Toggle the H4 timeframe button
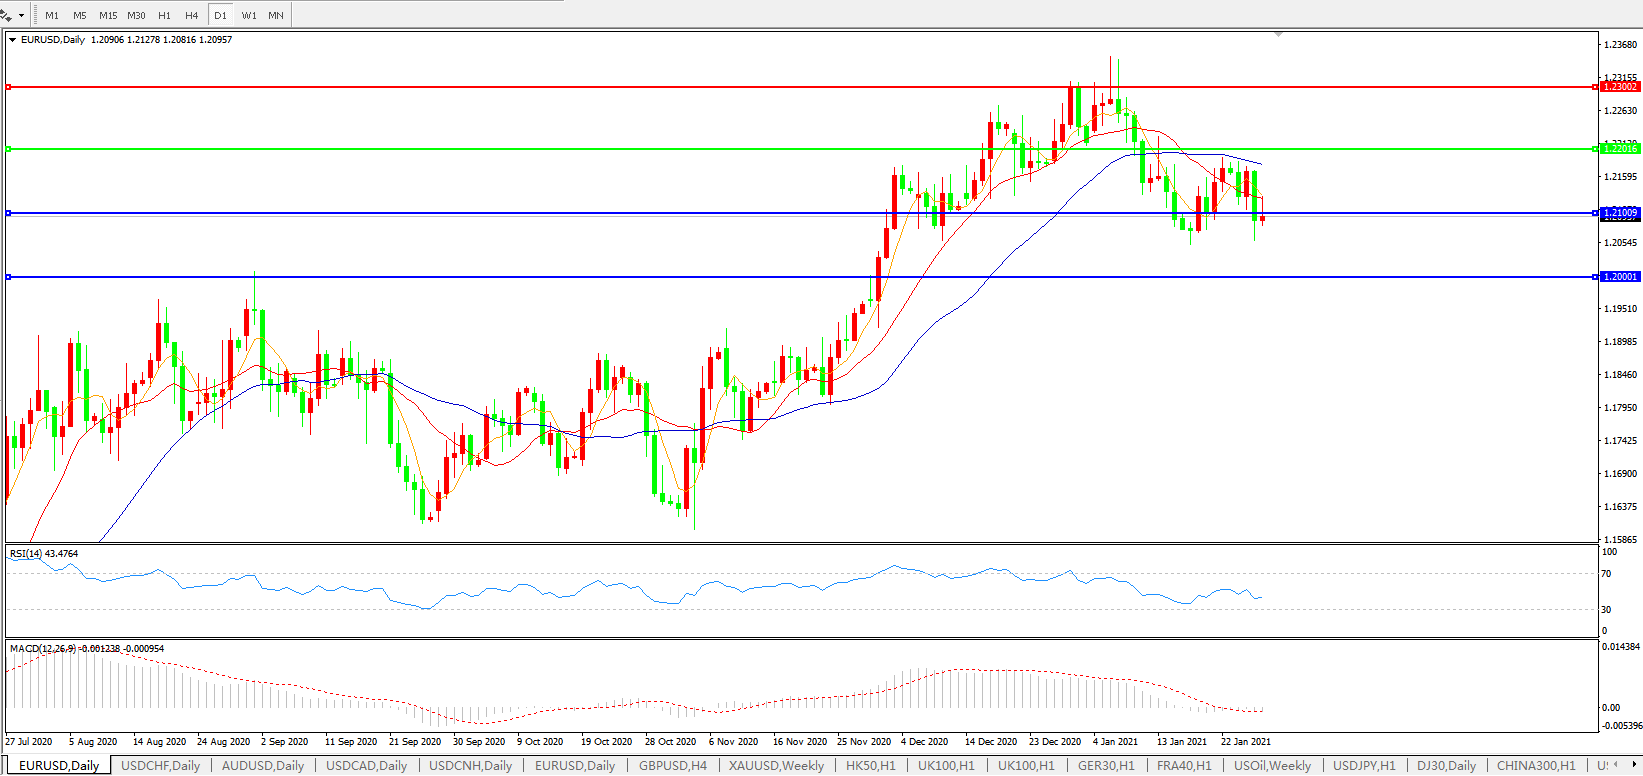The width and height of the screenshot is (1643, 776). click(x=192, y=16)
